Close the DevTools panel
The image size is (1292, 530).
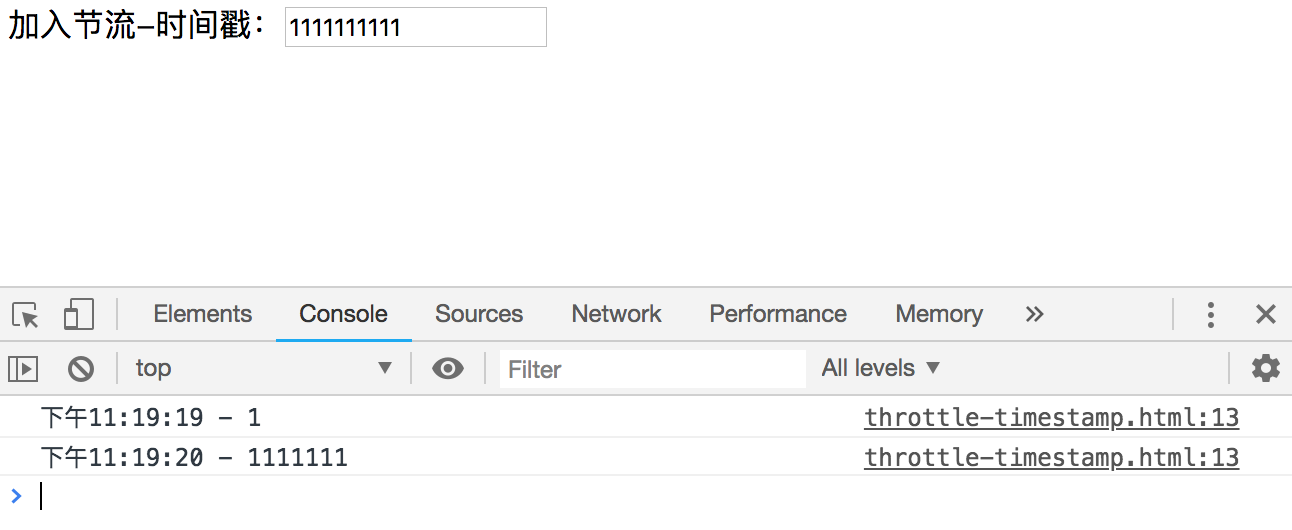[1266, 315]
